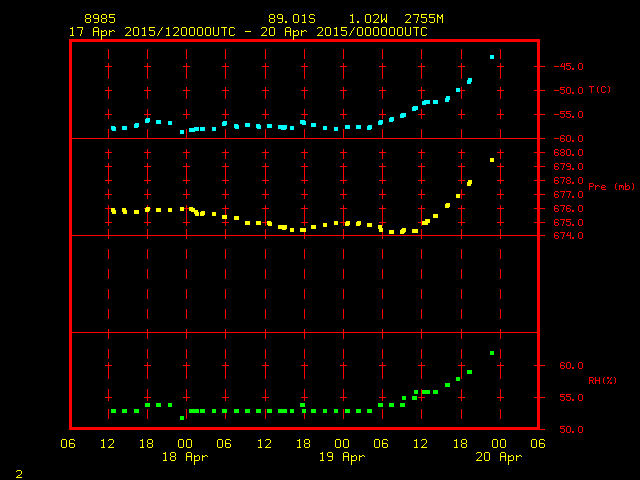Click start date 17 Apr 2015/120000UTC
The width and height of the screenshot is (640, 480).
tap(152, 32)
